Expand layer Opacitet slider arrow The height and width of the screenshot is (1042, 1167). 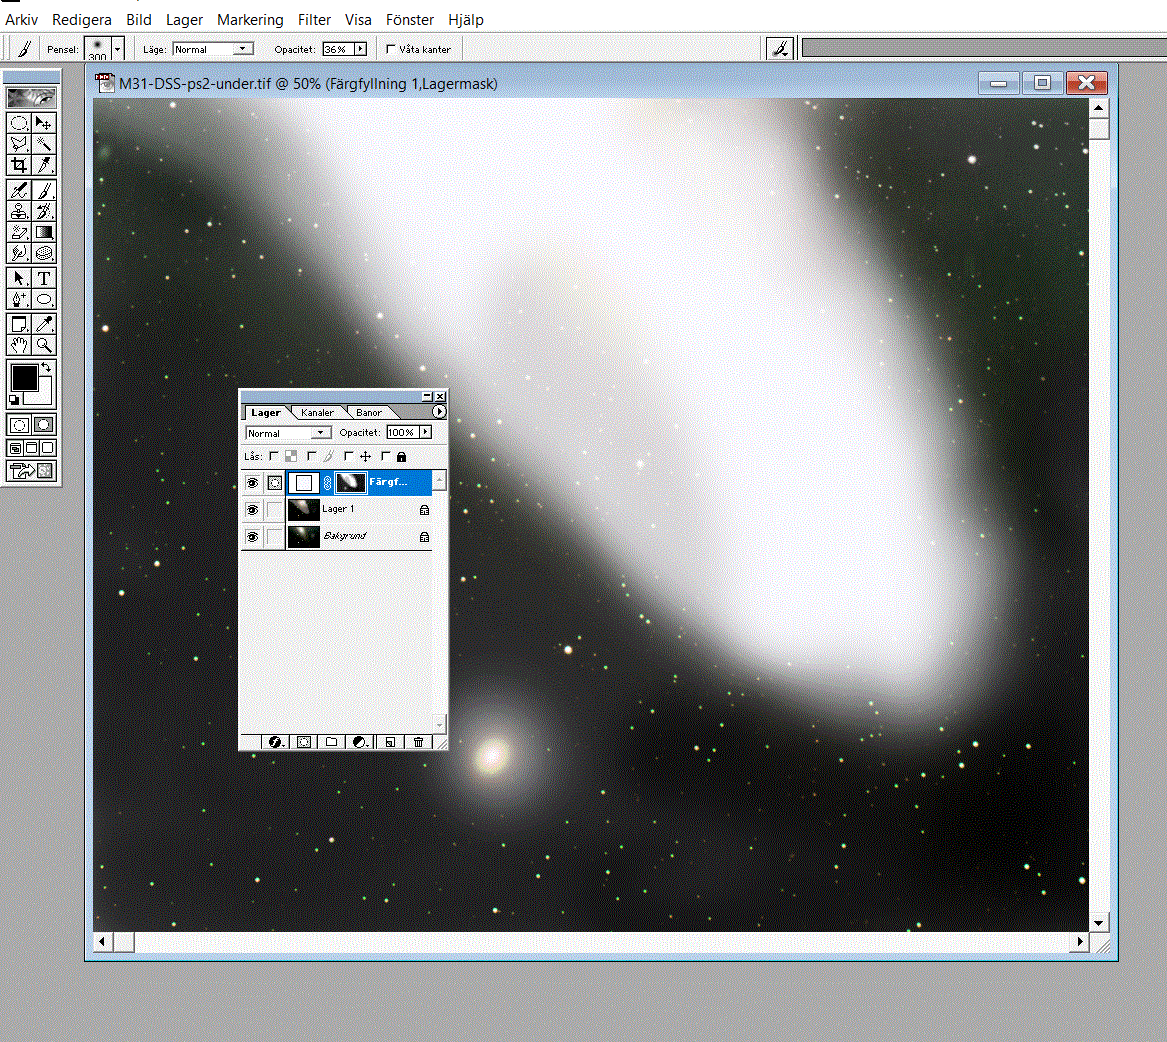(x=426, y=433)
